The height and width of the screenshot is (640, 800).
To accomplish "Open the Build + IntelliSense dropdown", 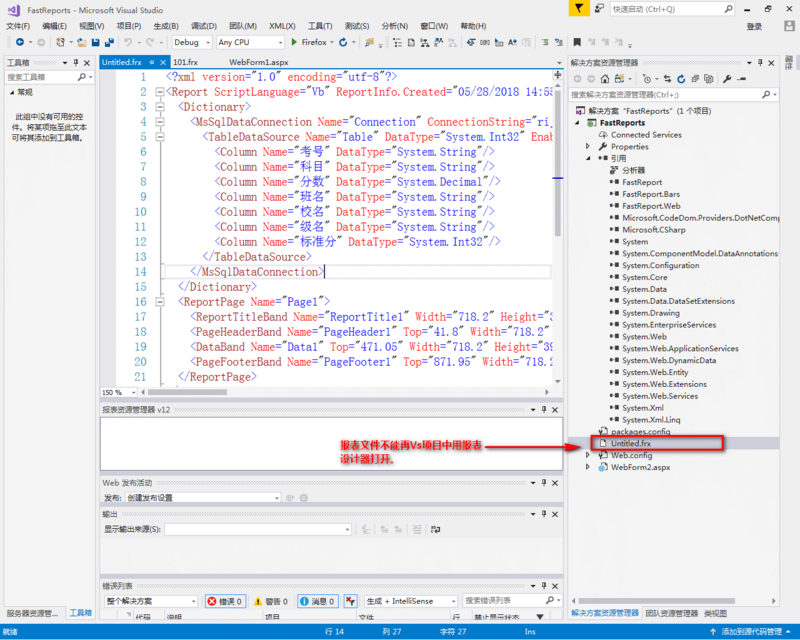I will [x=411, y=601].
